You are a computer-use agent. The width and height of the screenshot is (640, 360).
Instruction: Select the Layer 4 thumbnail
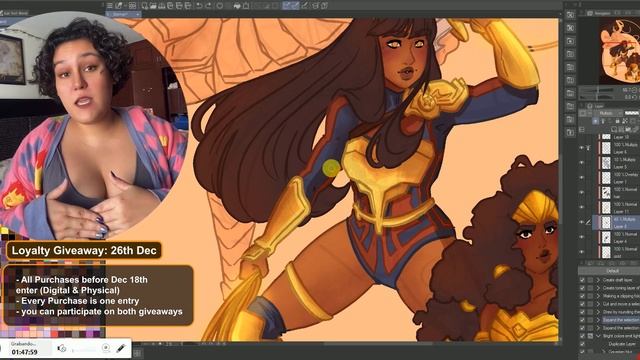tap(606, 237)
